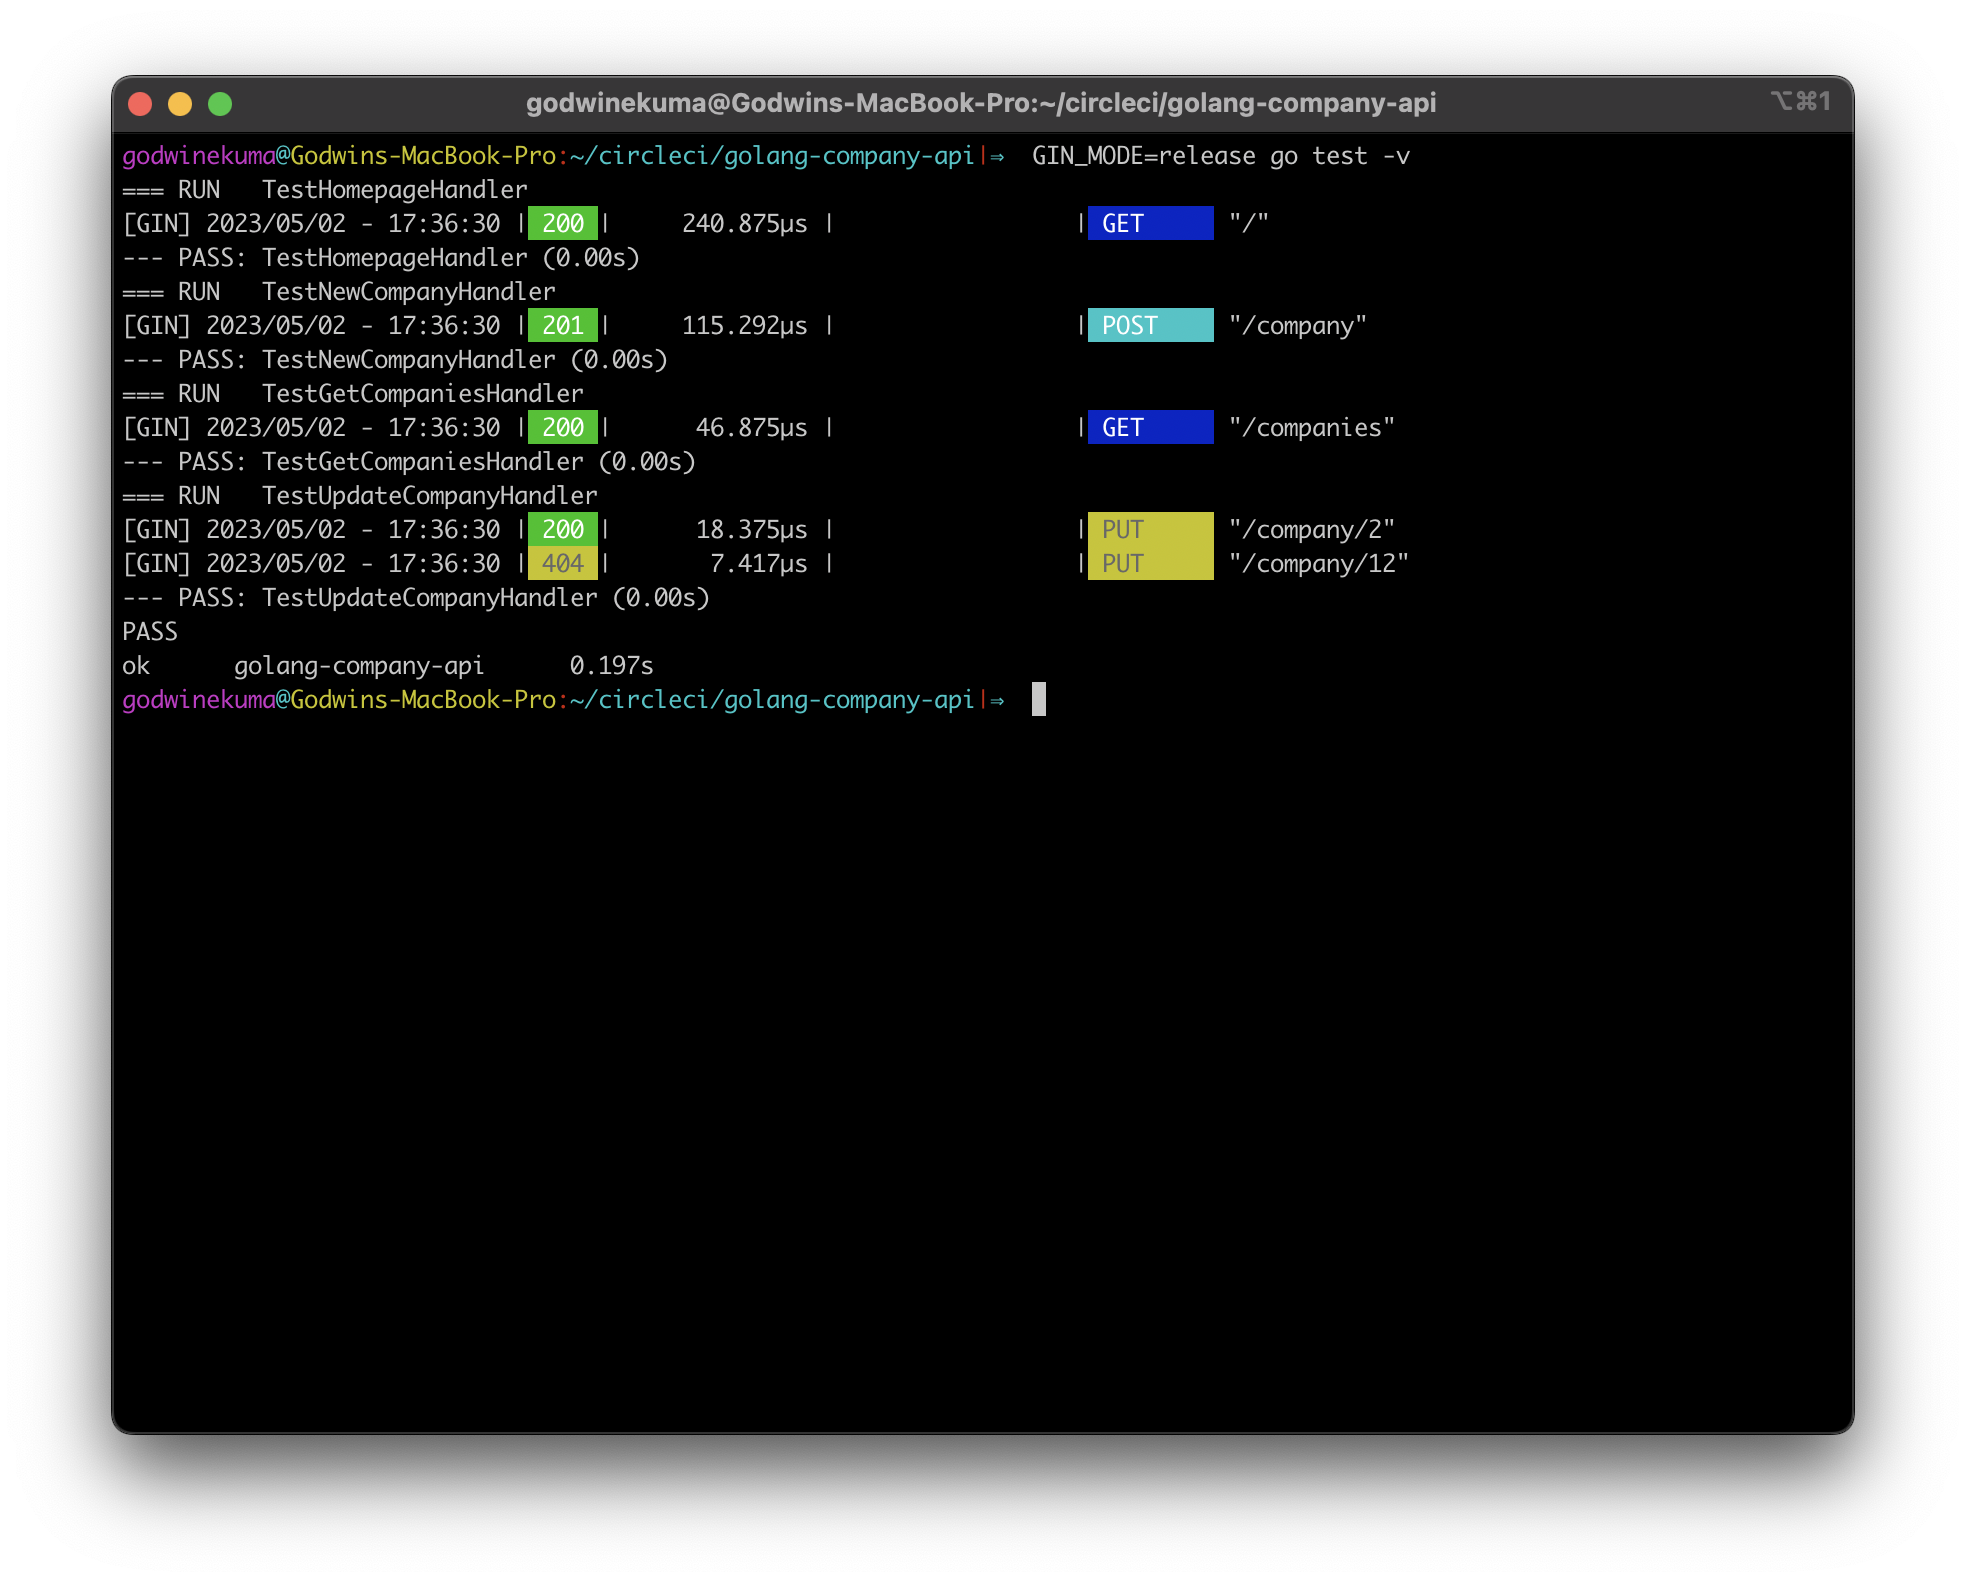Click the yellow PUT badge for "/company/12"
1966x1582 pixels.
[x=1150, y=563]
